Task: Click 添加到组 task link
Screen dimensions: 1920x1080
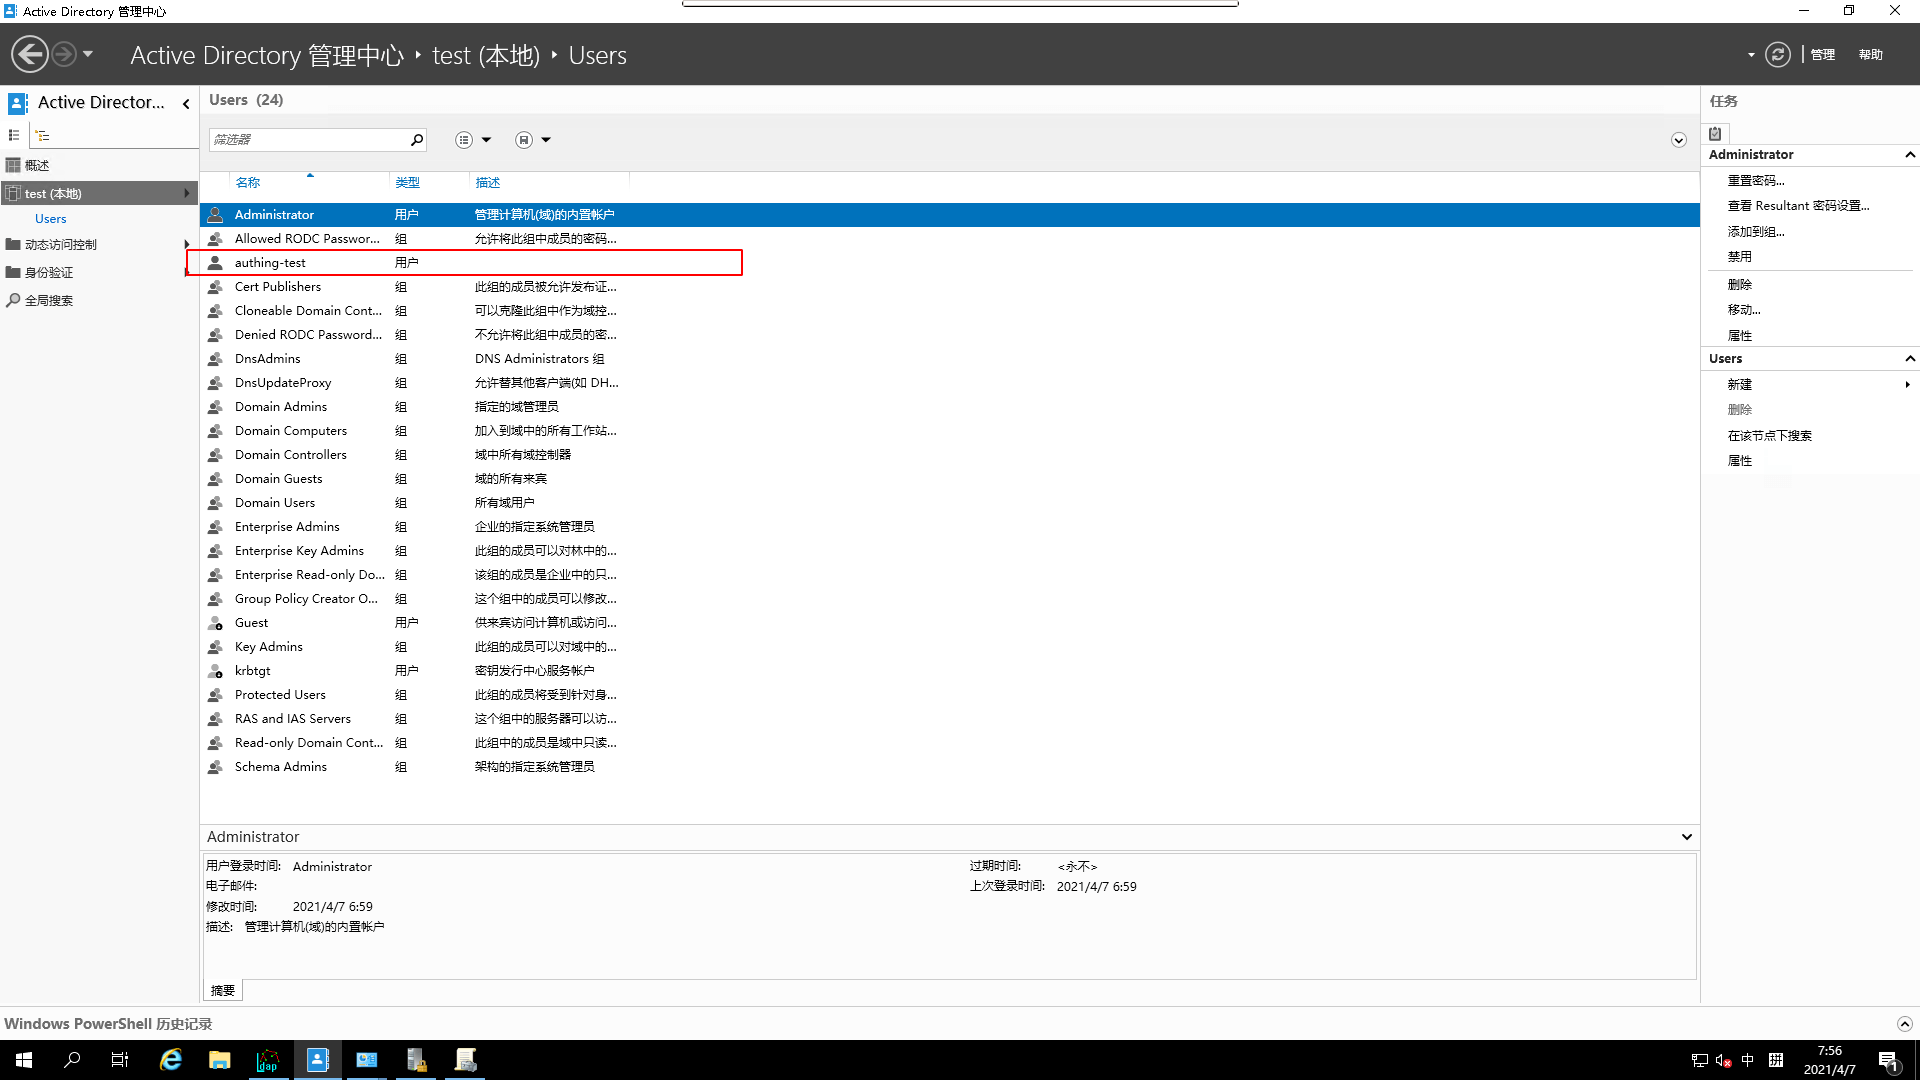Action: pyautogui.click(x=1755, y=232)
